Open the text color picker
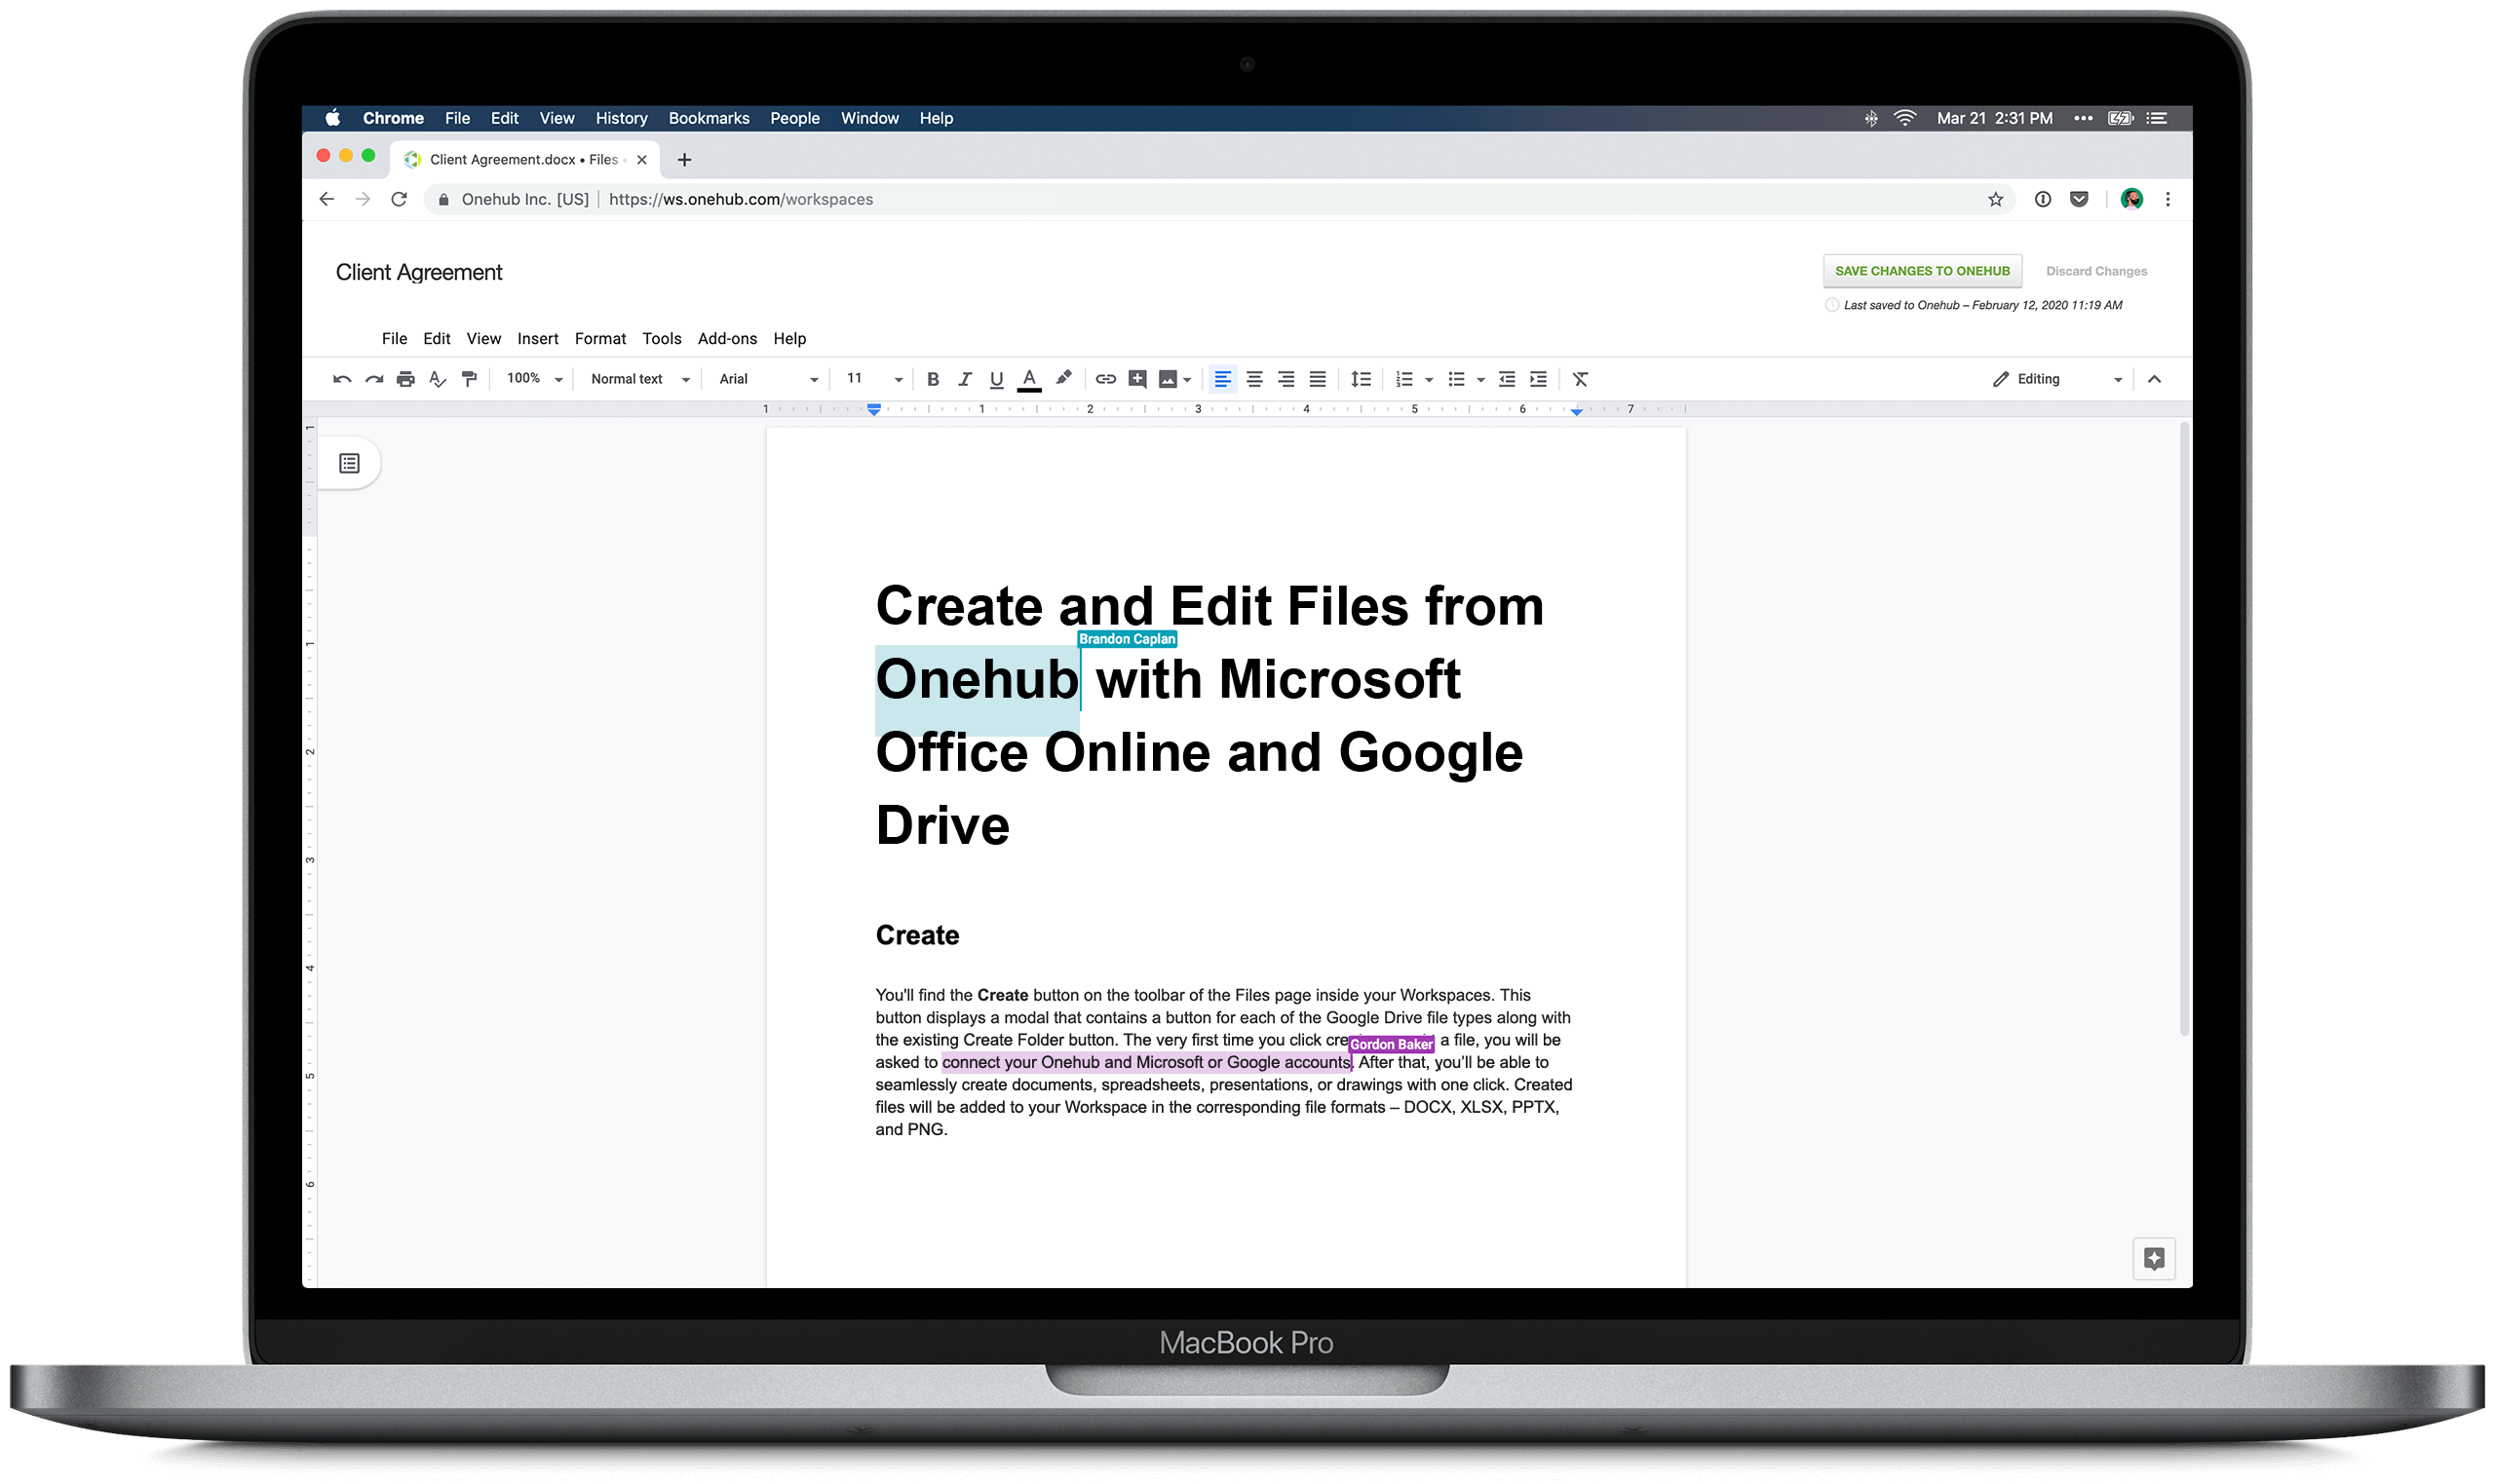This screenshot has height=1484, width=2495. (x=1030, y=379)
